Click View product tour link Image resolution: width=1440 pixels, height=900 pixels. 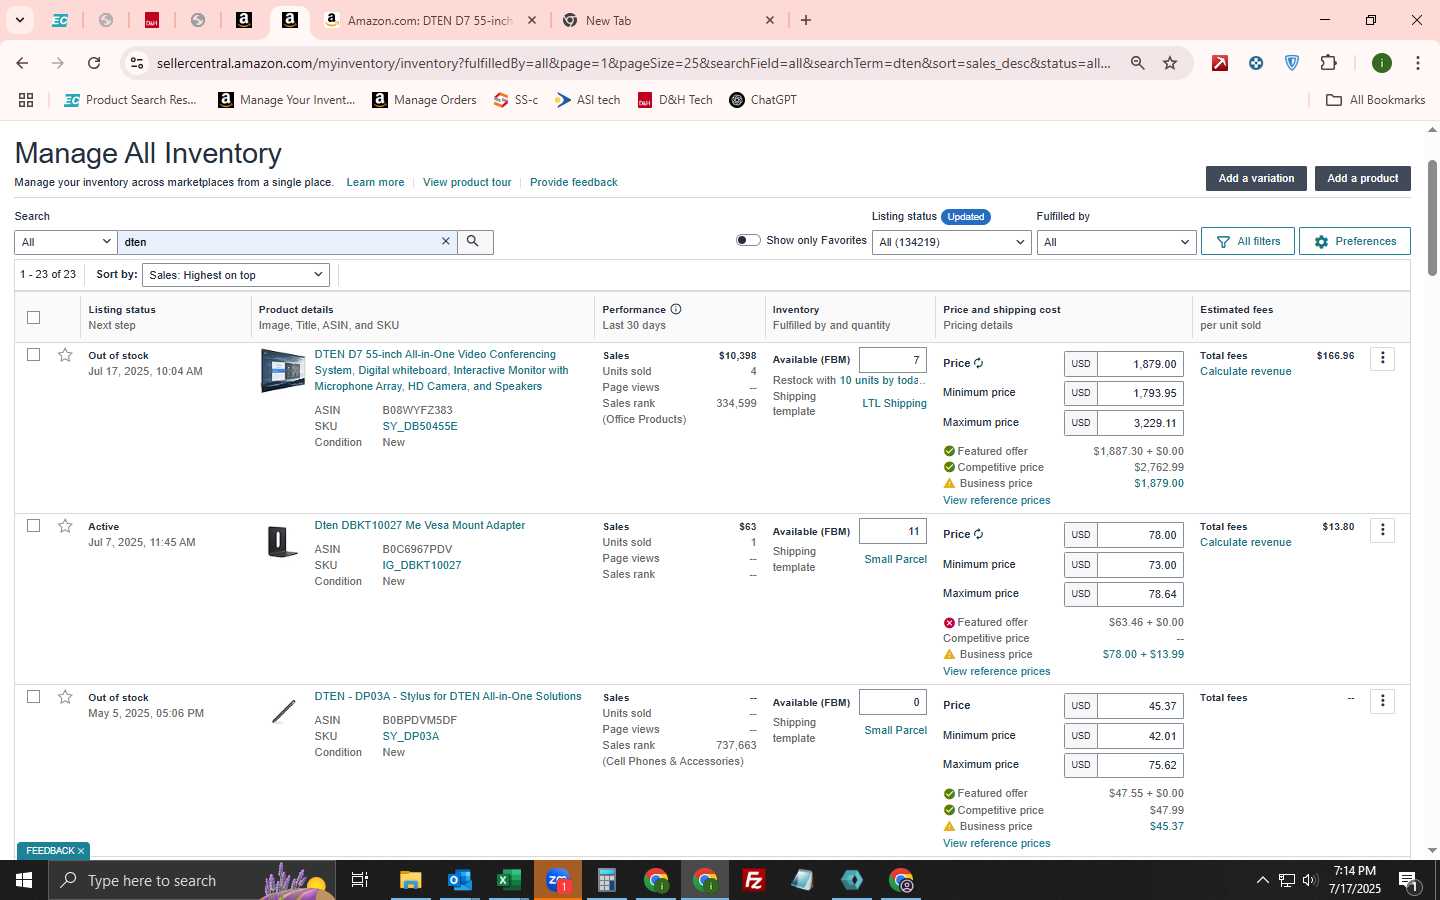pos(467,182)
